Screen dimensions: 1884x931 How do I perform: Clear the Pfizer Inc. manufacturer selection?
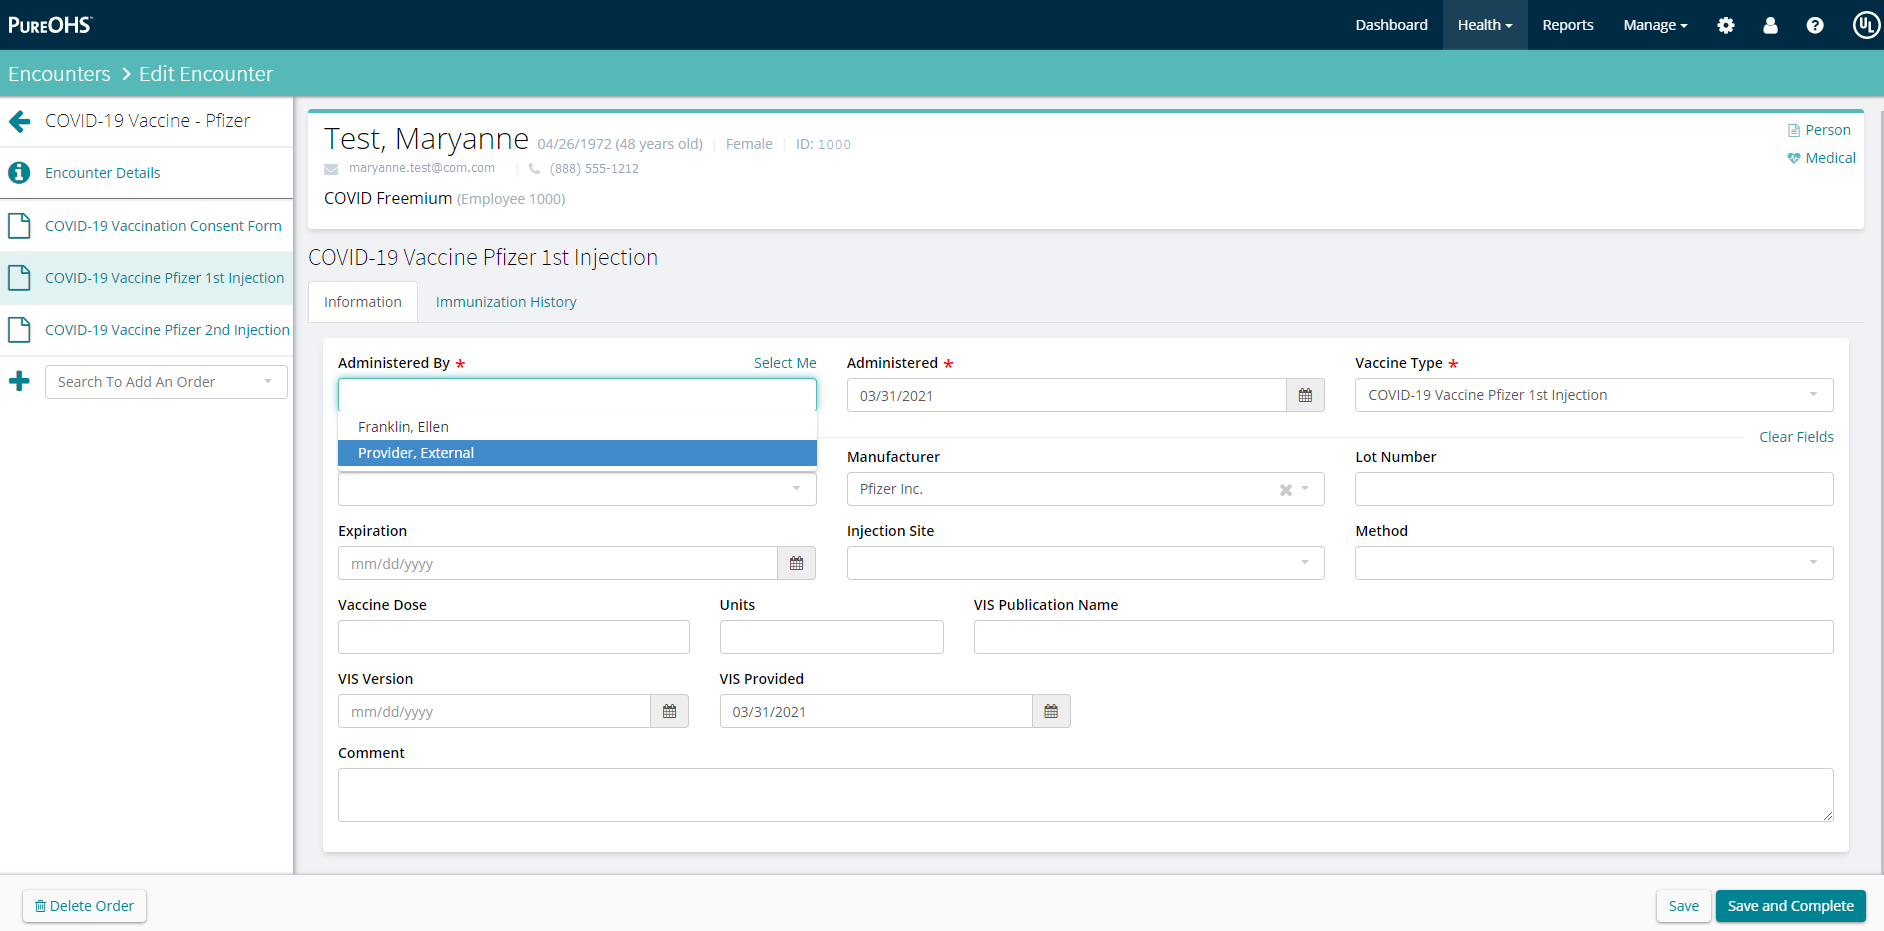[x=1286, y=489]
